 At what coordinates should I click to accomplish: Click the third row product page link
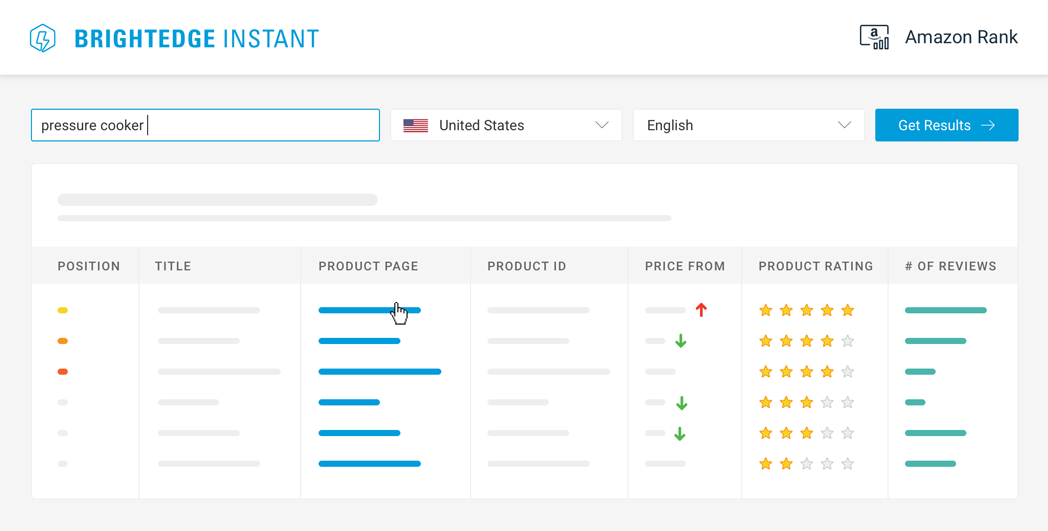click(379, 372)
